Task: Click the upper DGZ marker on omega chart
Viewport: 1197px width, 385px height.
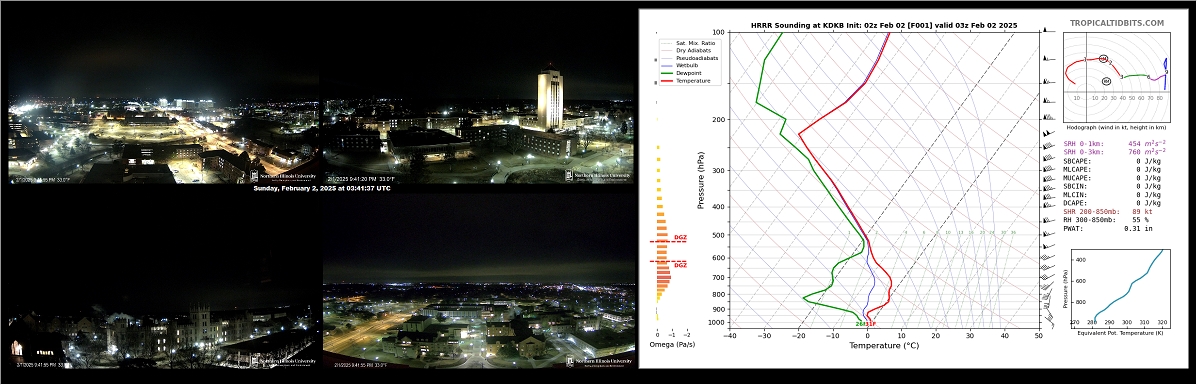Action: point(679,238)
